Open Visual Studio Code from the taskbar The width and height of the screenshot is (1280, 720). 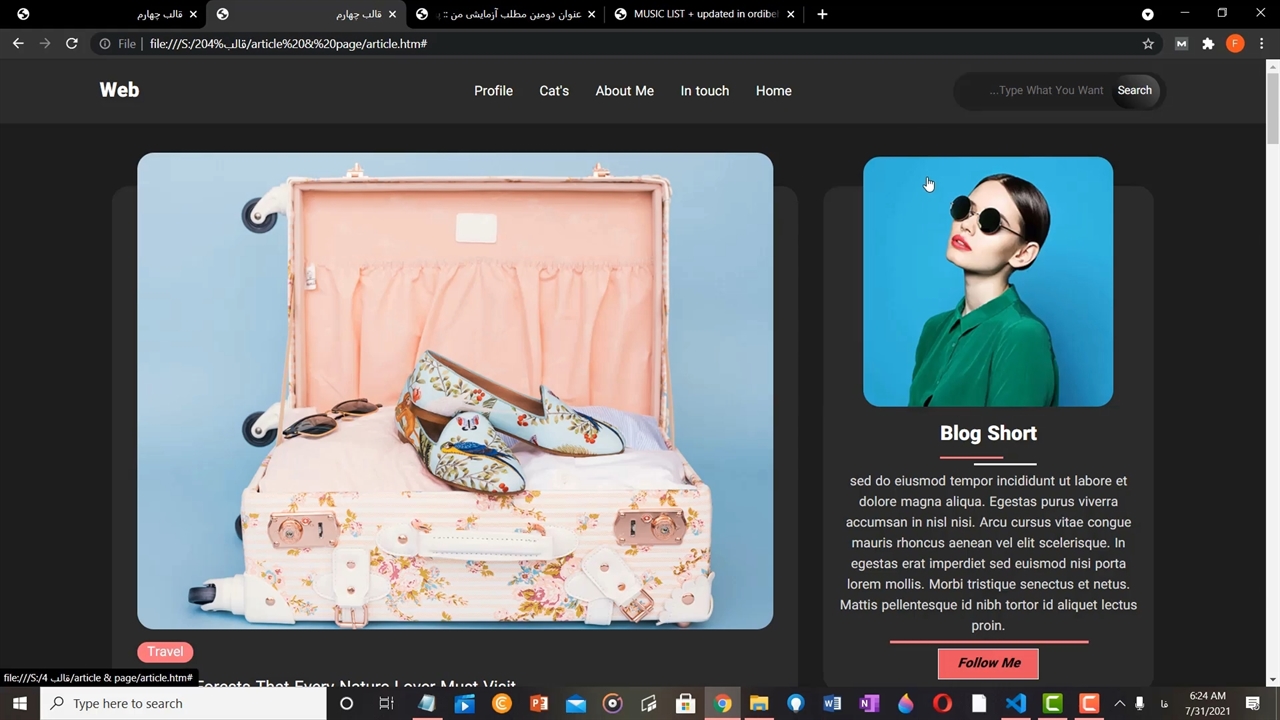tap(1015, 704)
